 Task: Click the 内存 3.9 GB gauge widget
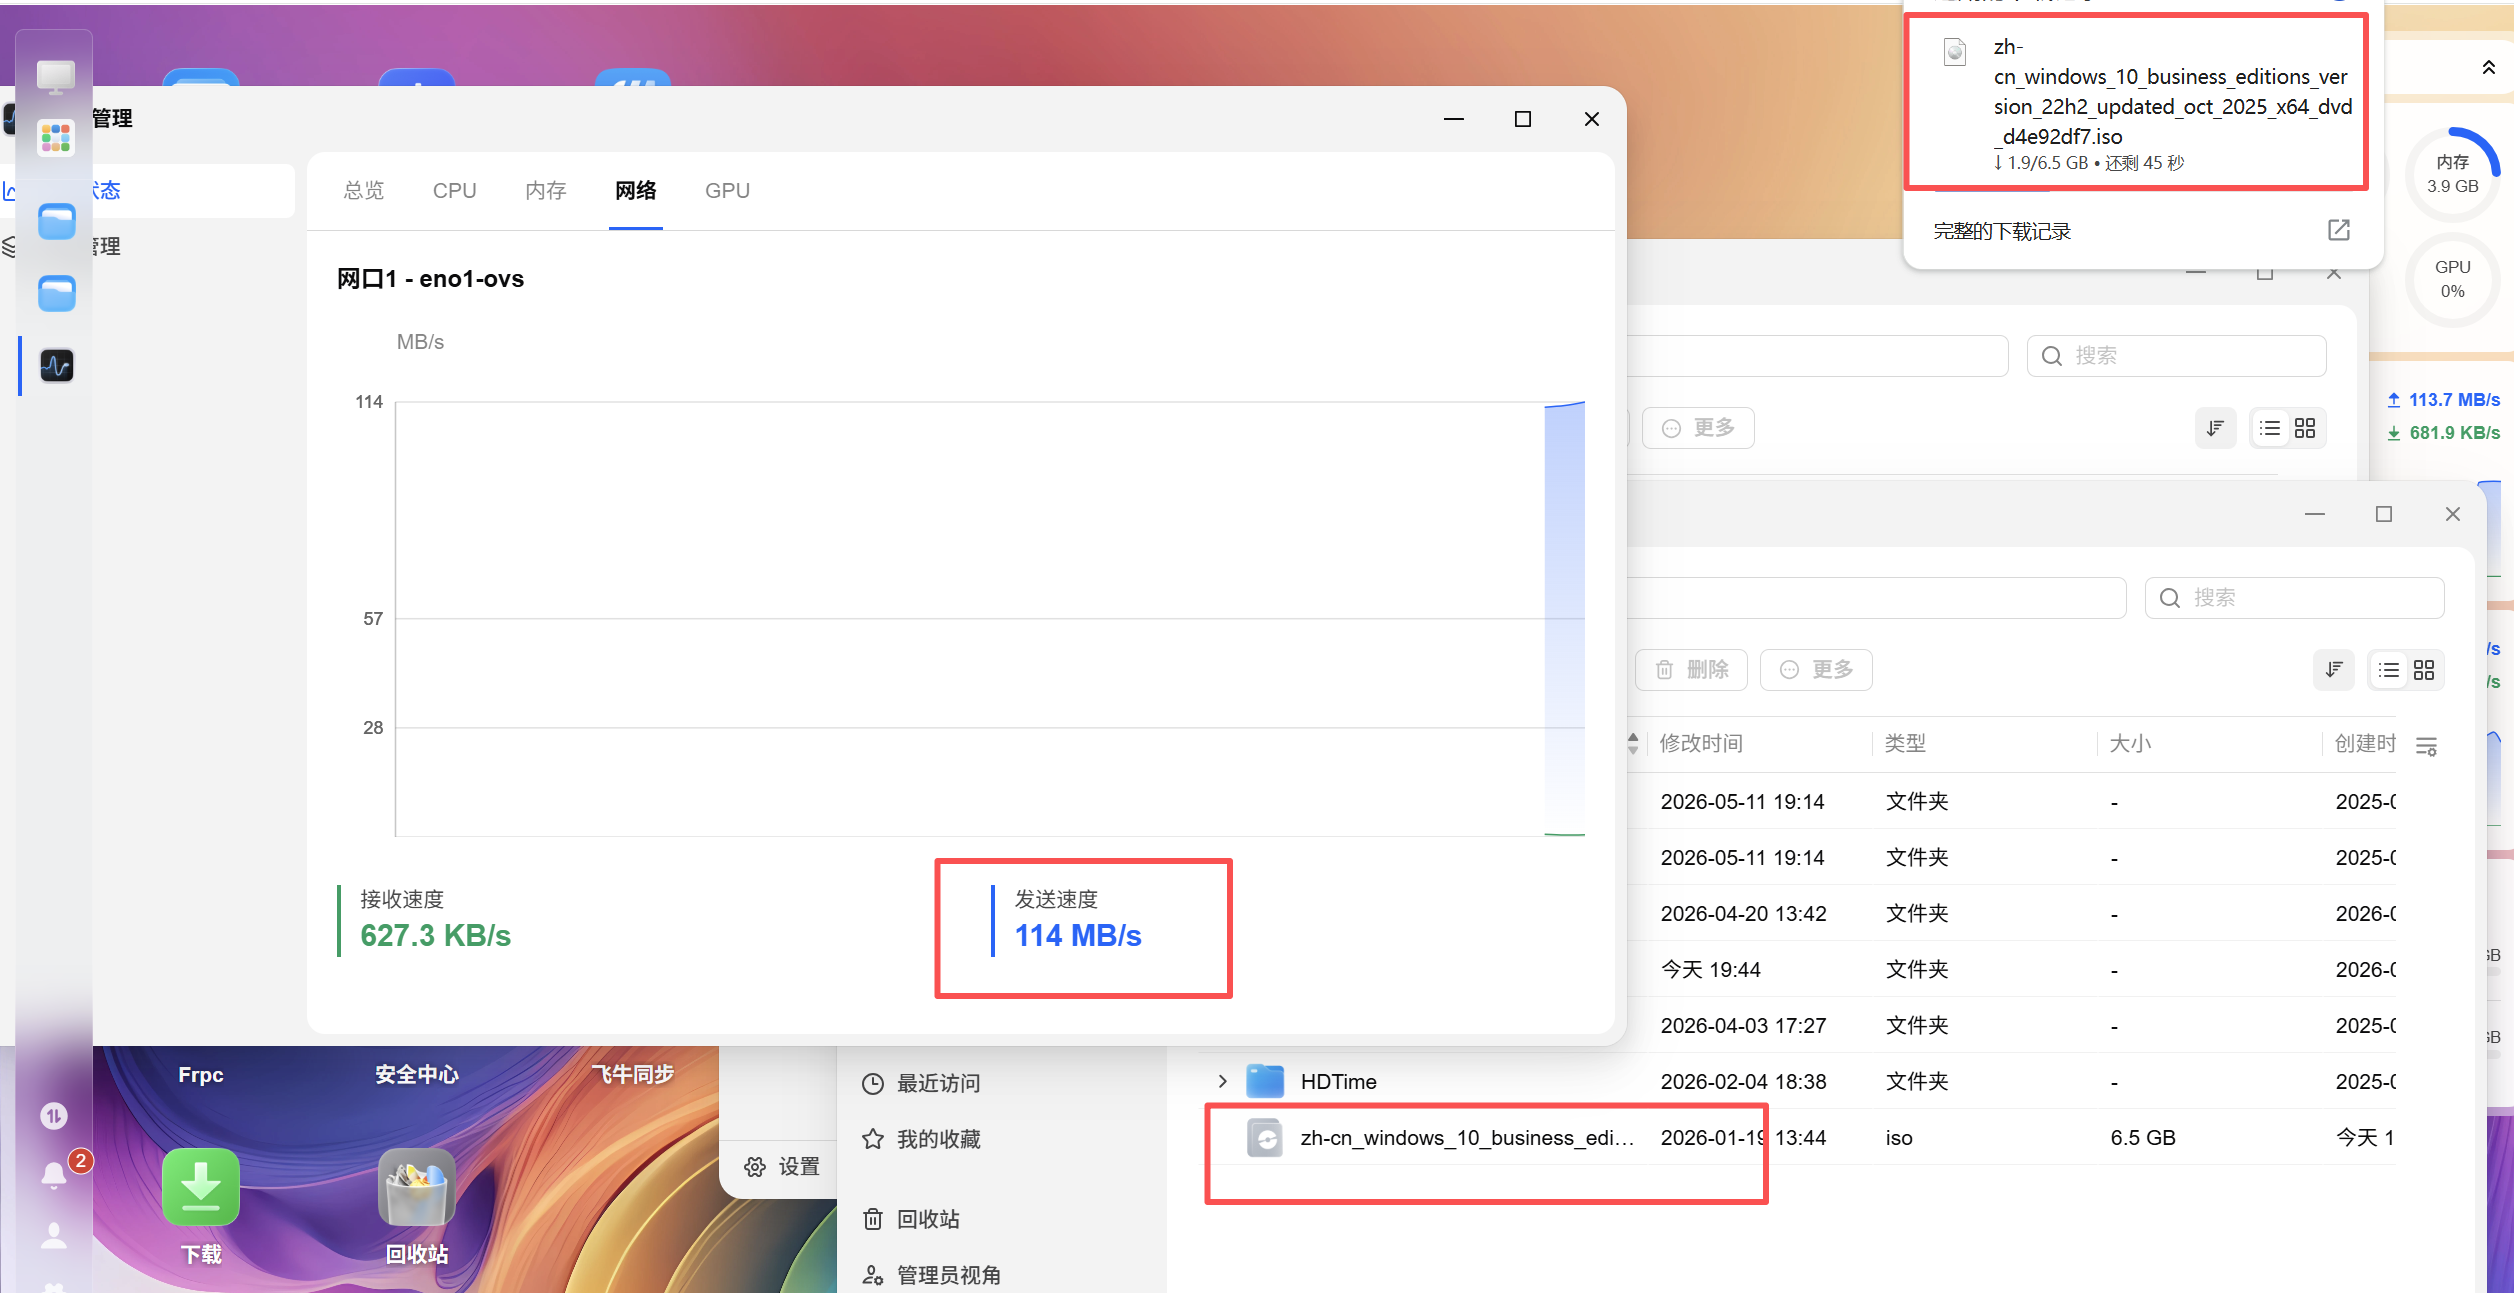2452,174
